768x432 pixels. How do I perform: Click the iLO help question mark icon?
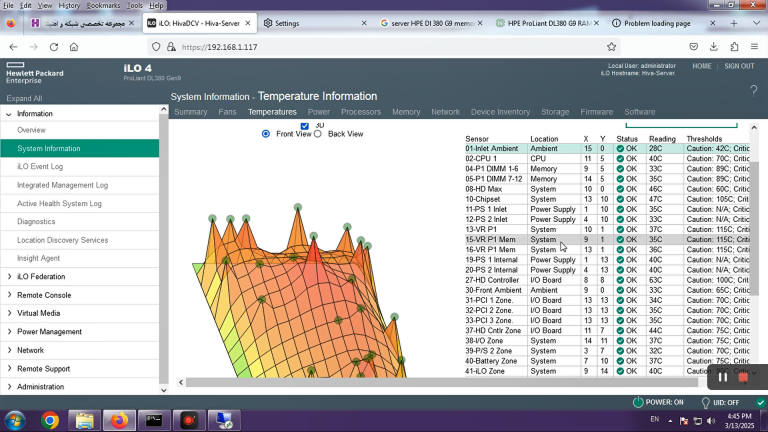pyautogui.click(x=754, y=90)
